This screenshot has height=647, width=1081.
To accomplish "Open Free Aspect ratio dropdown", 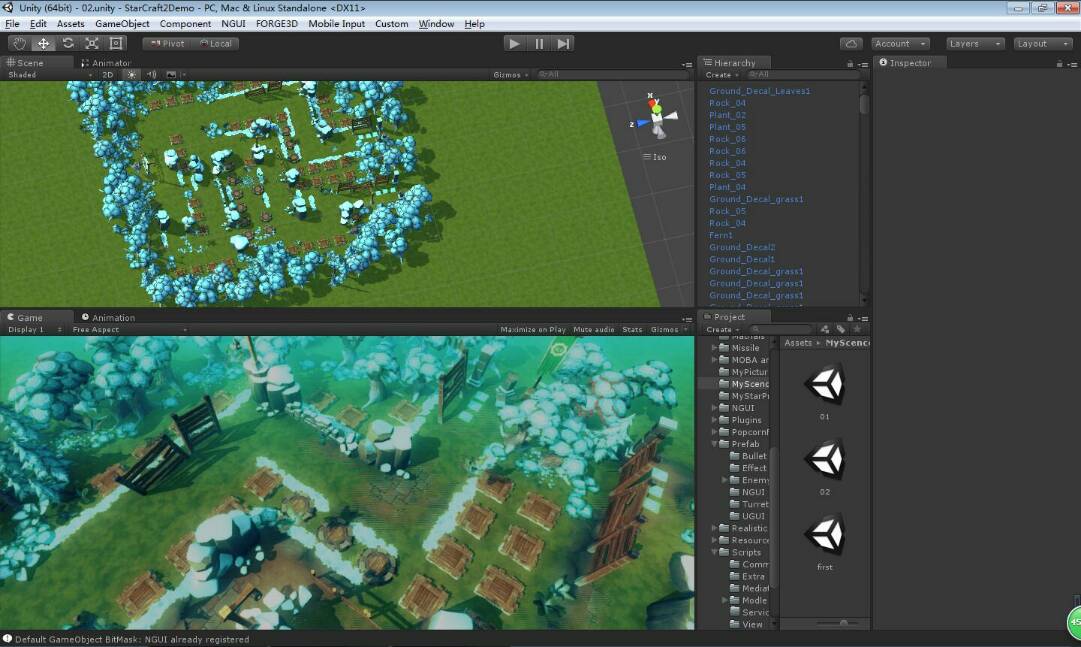I will tap(129, 330).
